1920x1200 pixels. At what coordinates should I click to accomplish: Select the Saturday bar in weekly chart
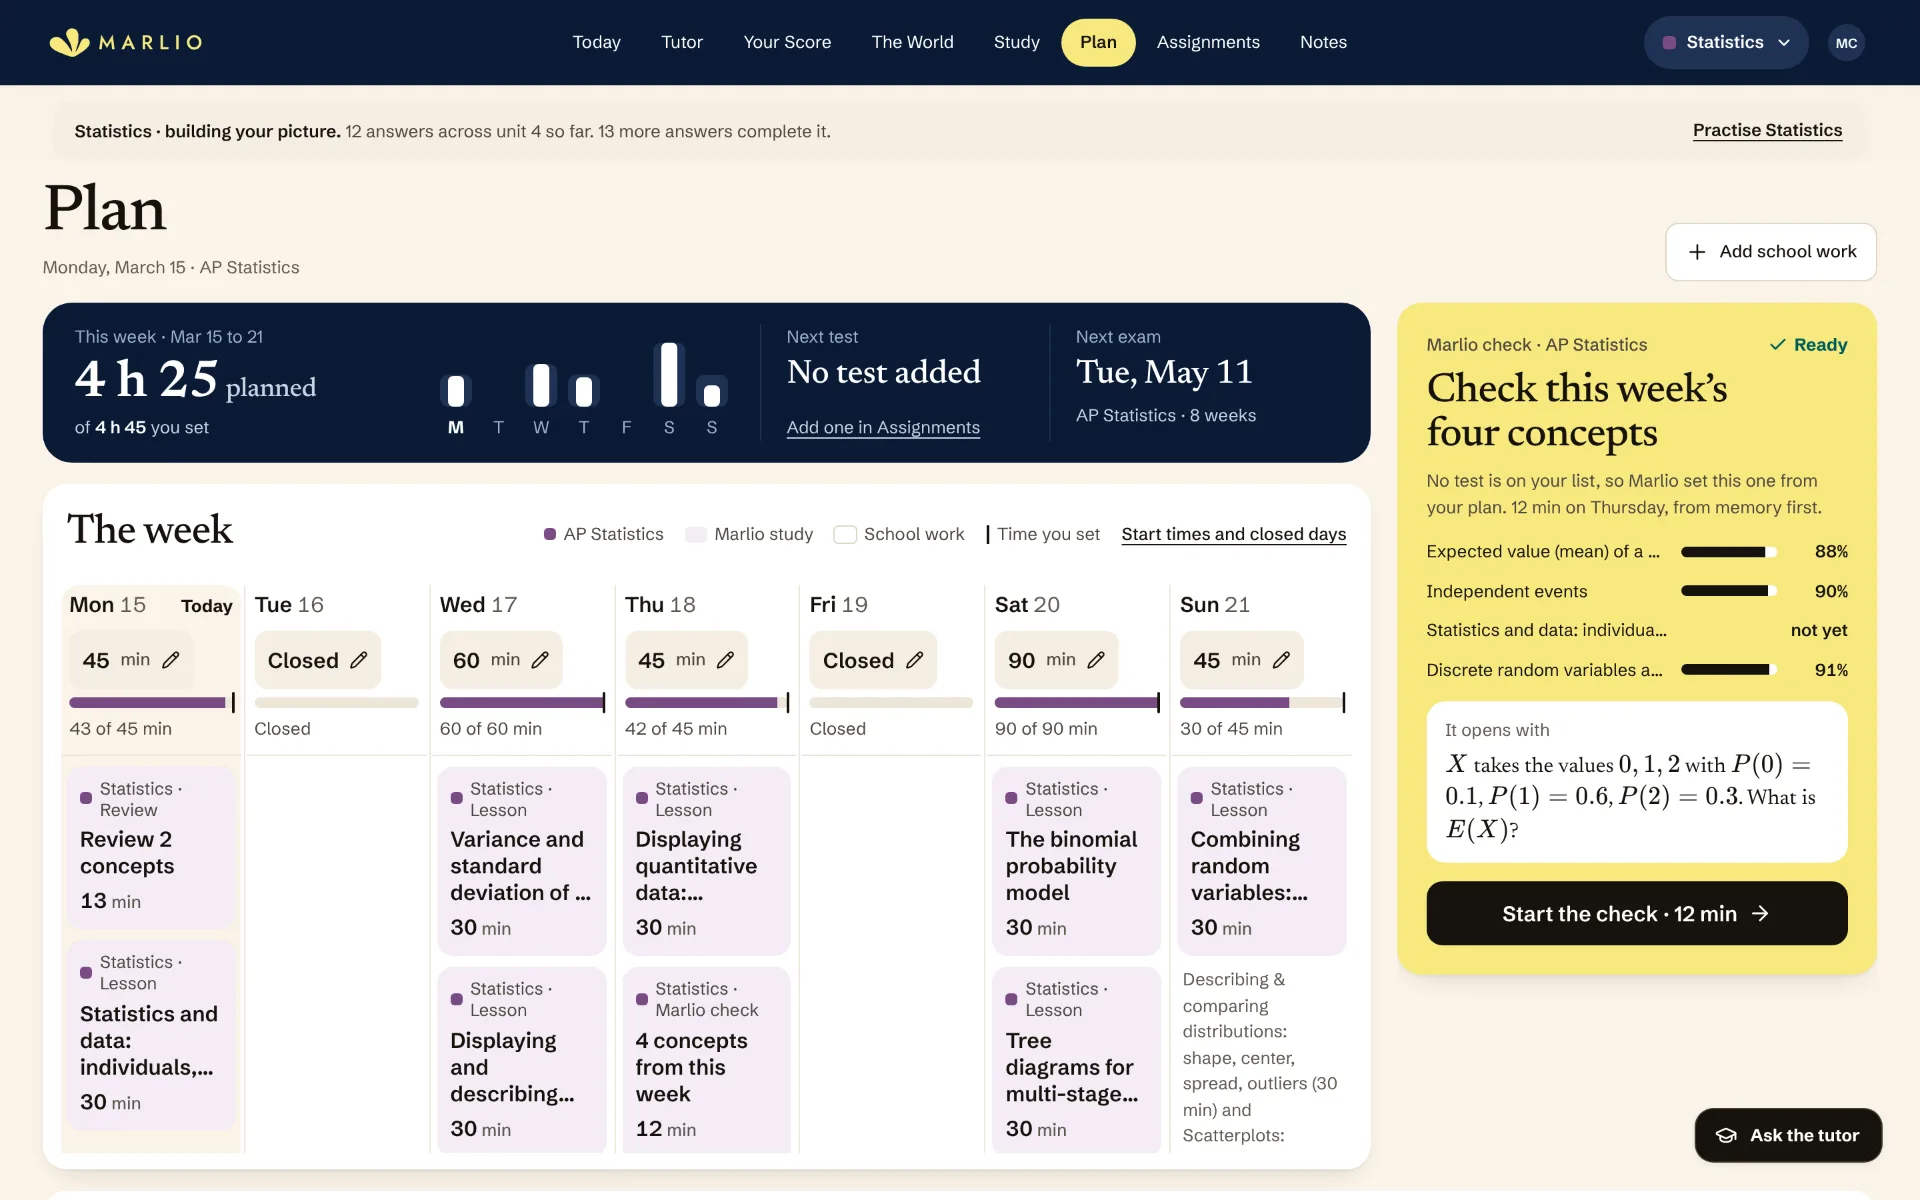[669, 374]
